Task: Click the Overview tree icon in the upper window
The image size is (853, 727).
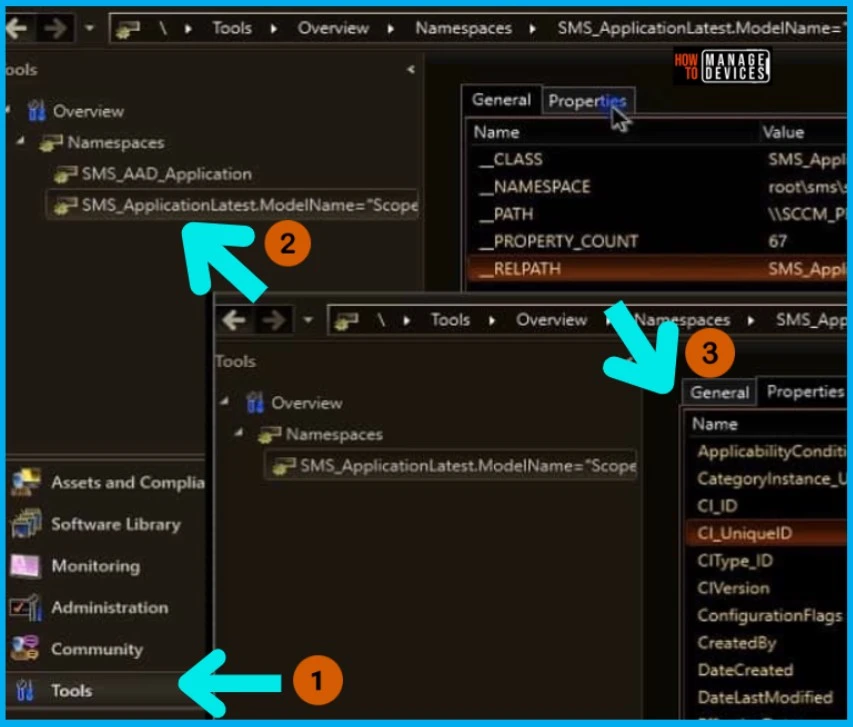Action: pyautogui.click(x=36, y=110)
